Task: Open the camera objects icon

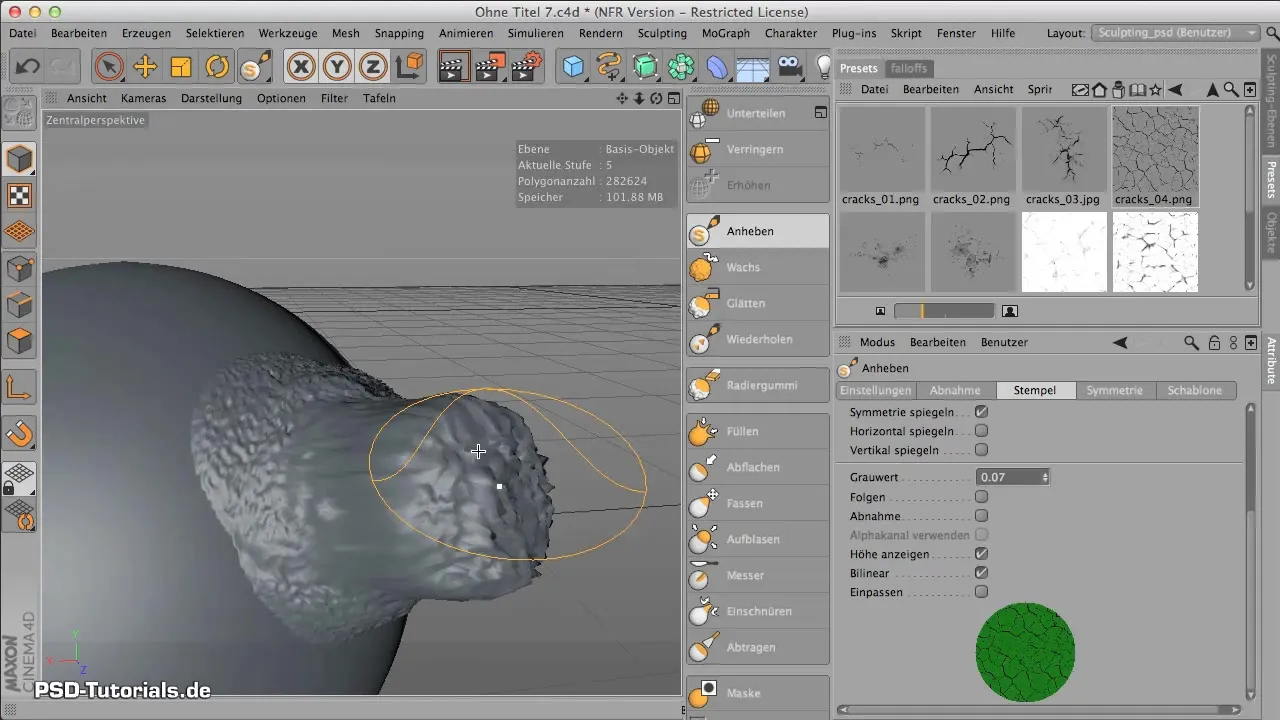Action: click(790, 67)
